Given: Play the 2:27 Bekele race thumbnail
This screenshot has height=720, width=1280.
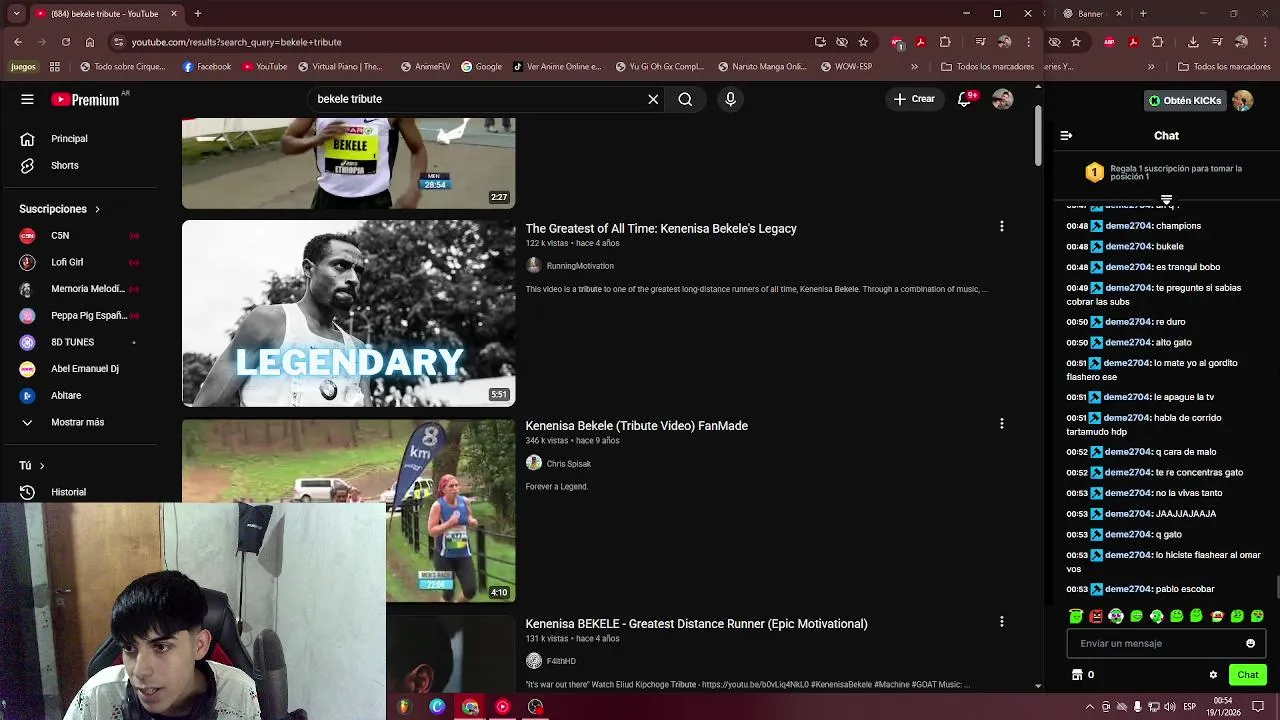Looking at the screenshot, I should (348, 163).
